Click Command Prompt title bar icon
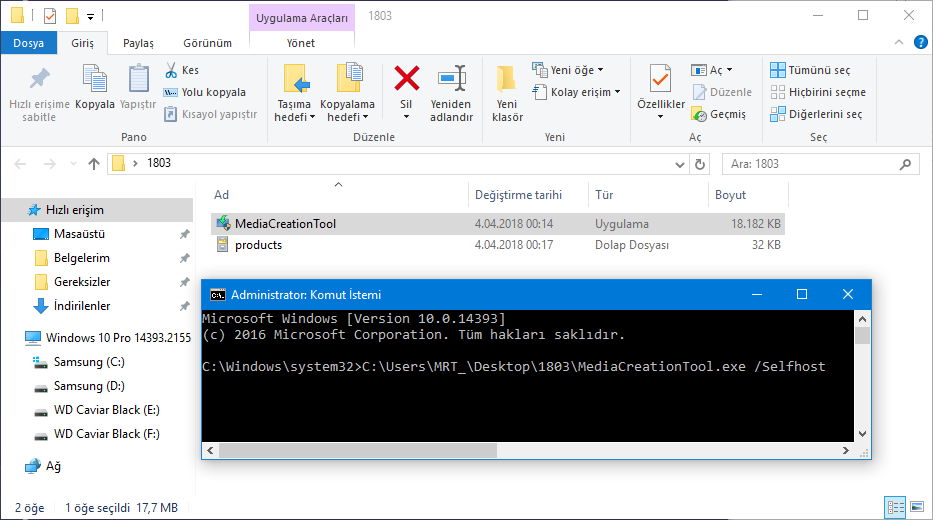Viewport: 933px width, 520px height. [x=218, y=295]
